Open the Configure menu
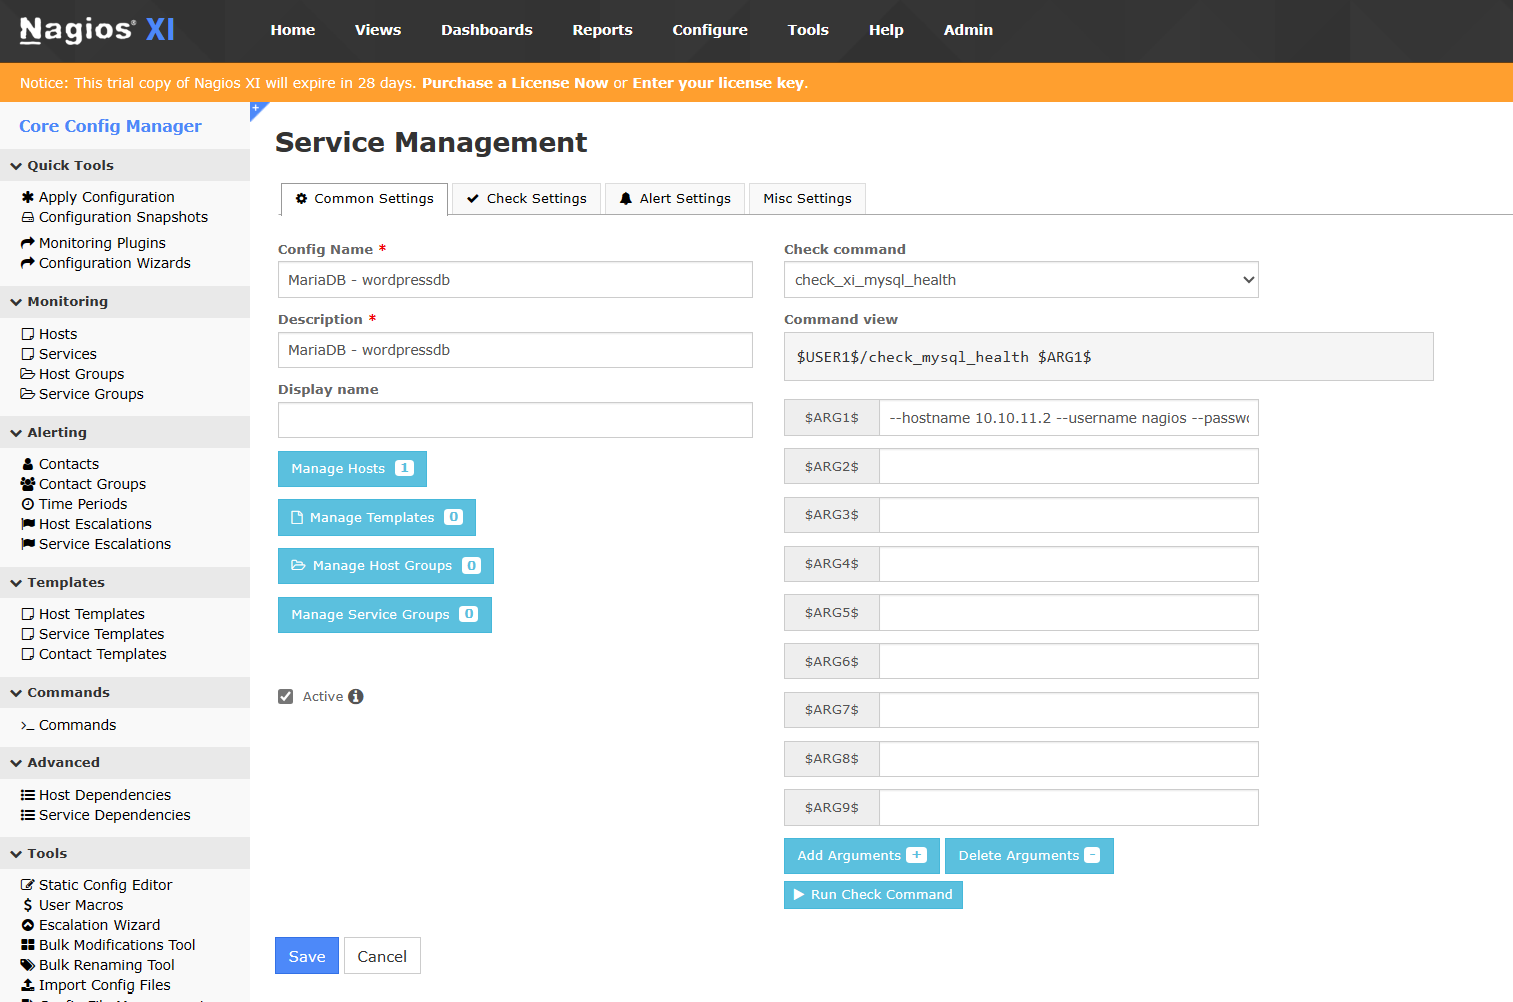This screenshot has width=1513, height=1002. click(709, 30)
